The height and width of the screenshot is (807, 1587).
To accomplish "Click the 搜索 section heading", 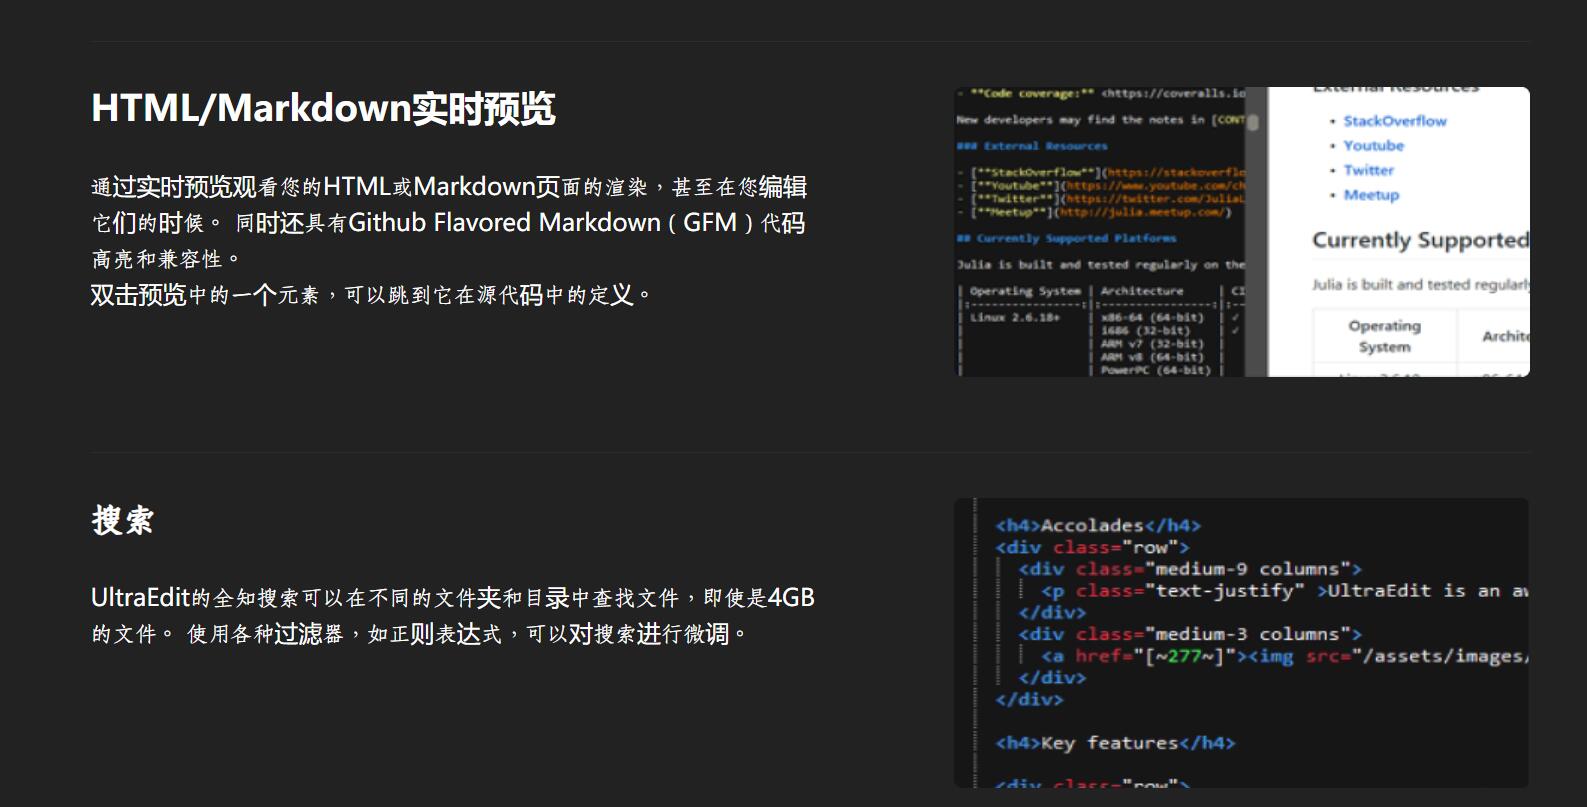I will pos(122,520).
